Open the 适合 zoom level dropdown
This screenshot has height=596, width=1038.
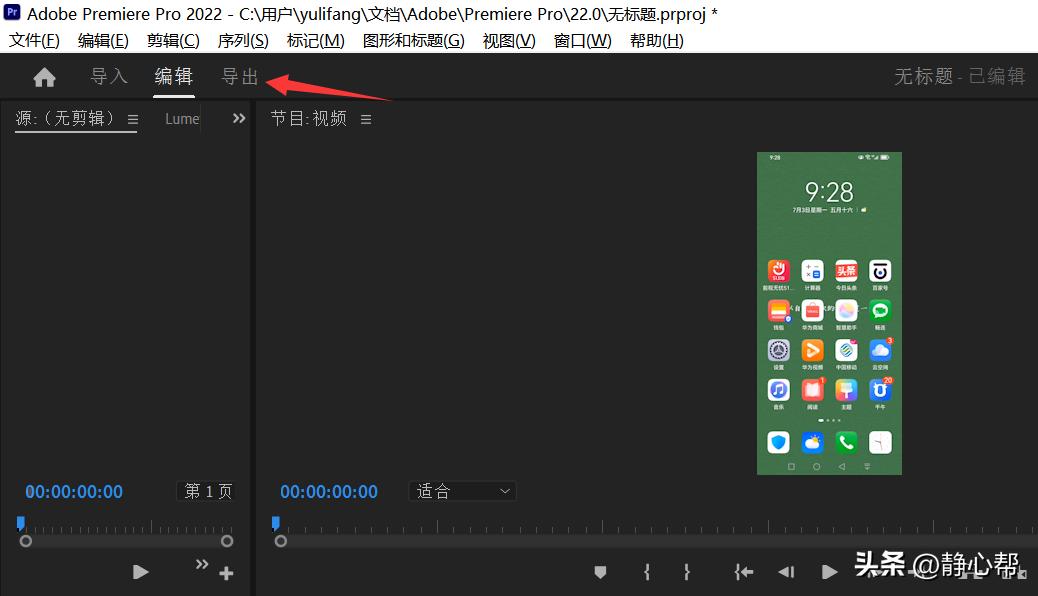[x=463, y=491]
